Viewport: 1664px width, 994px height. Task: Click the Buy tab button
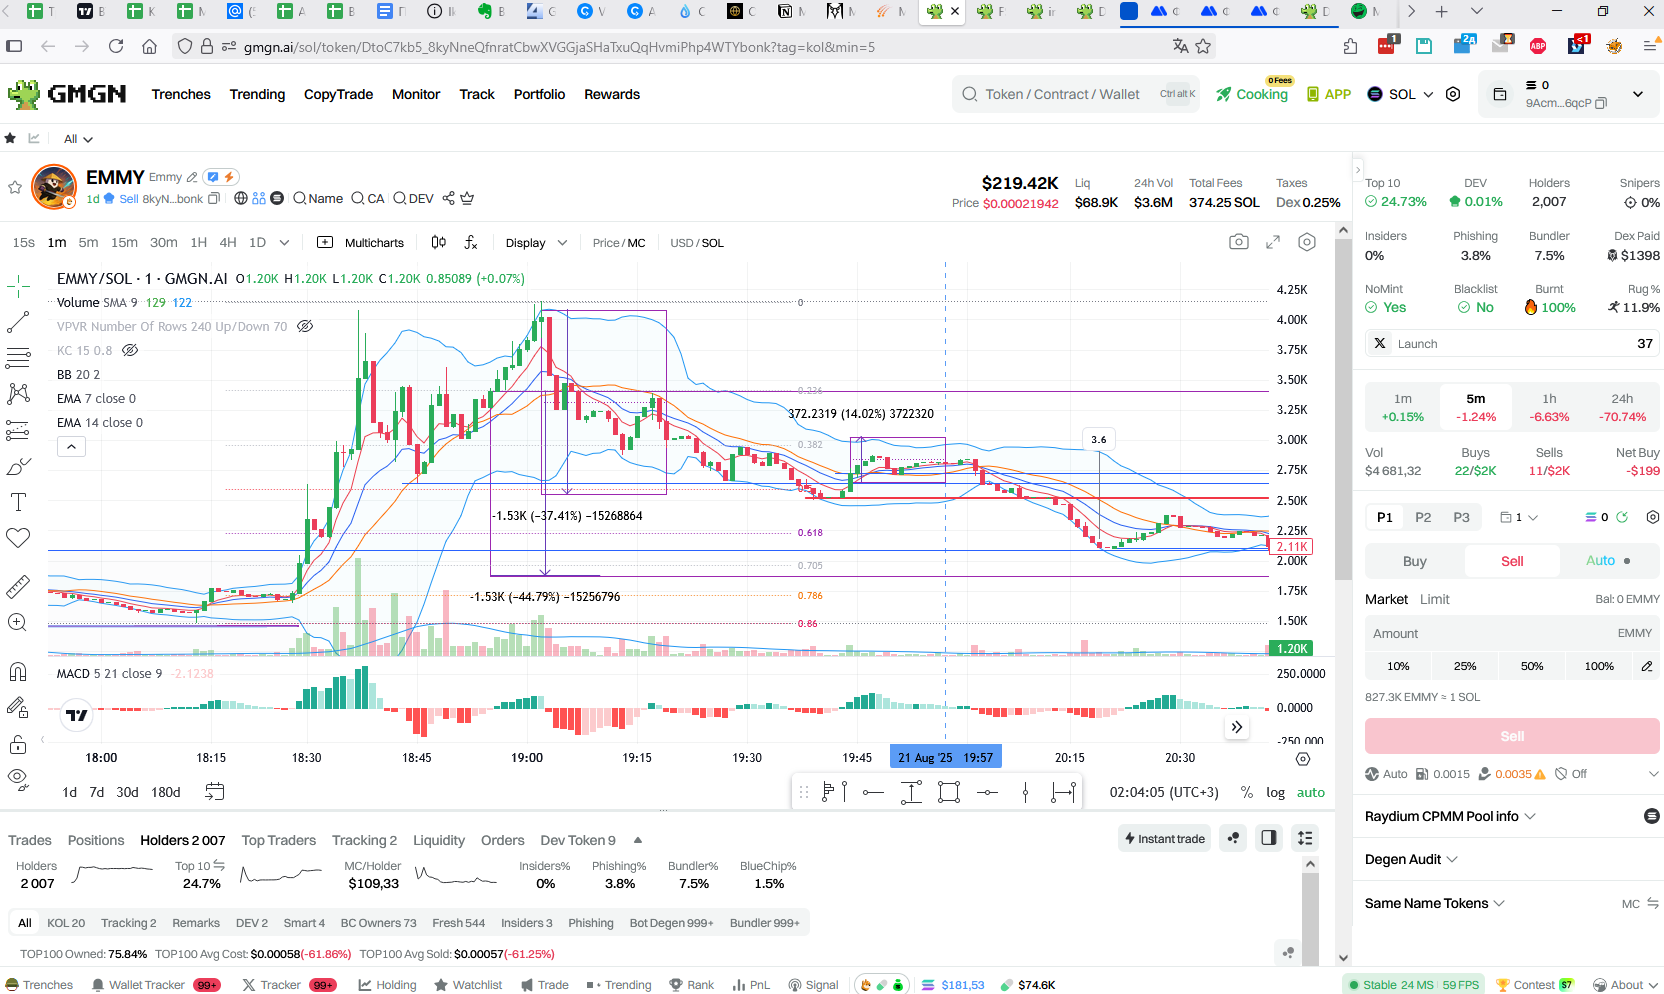[1414, 561]
